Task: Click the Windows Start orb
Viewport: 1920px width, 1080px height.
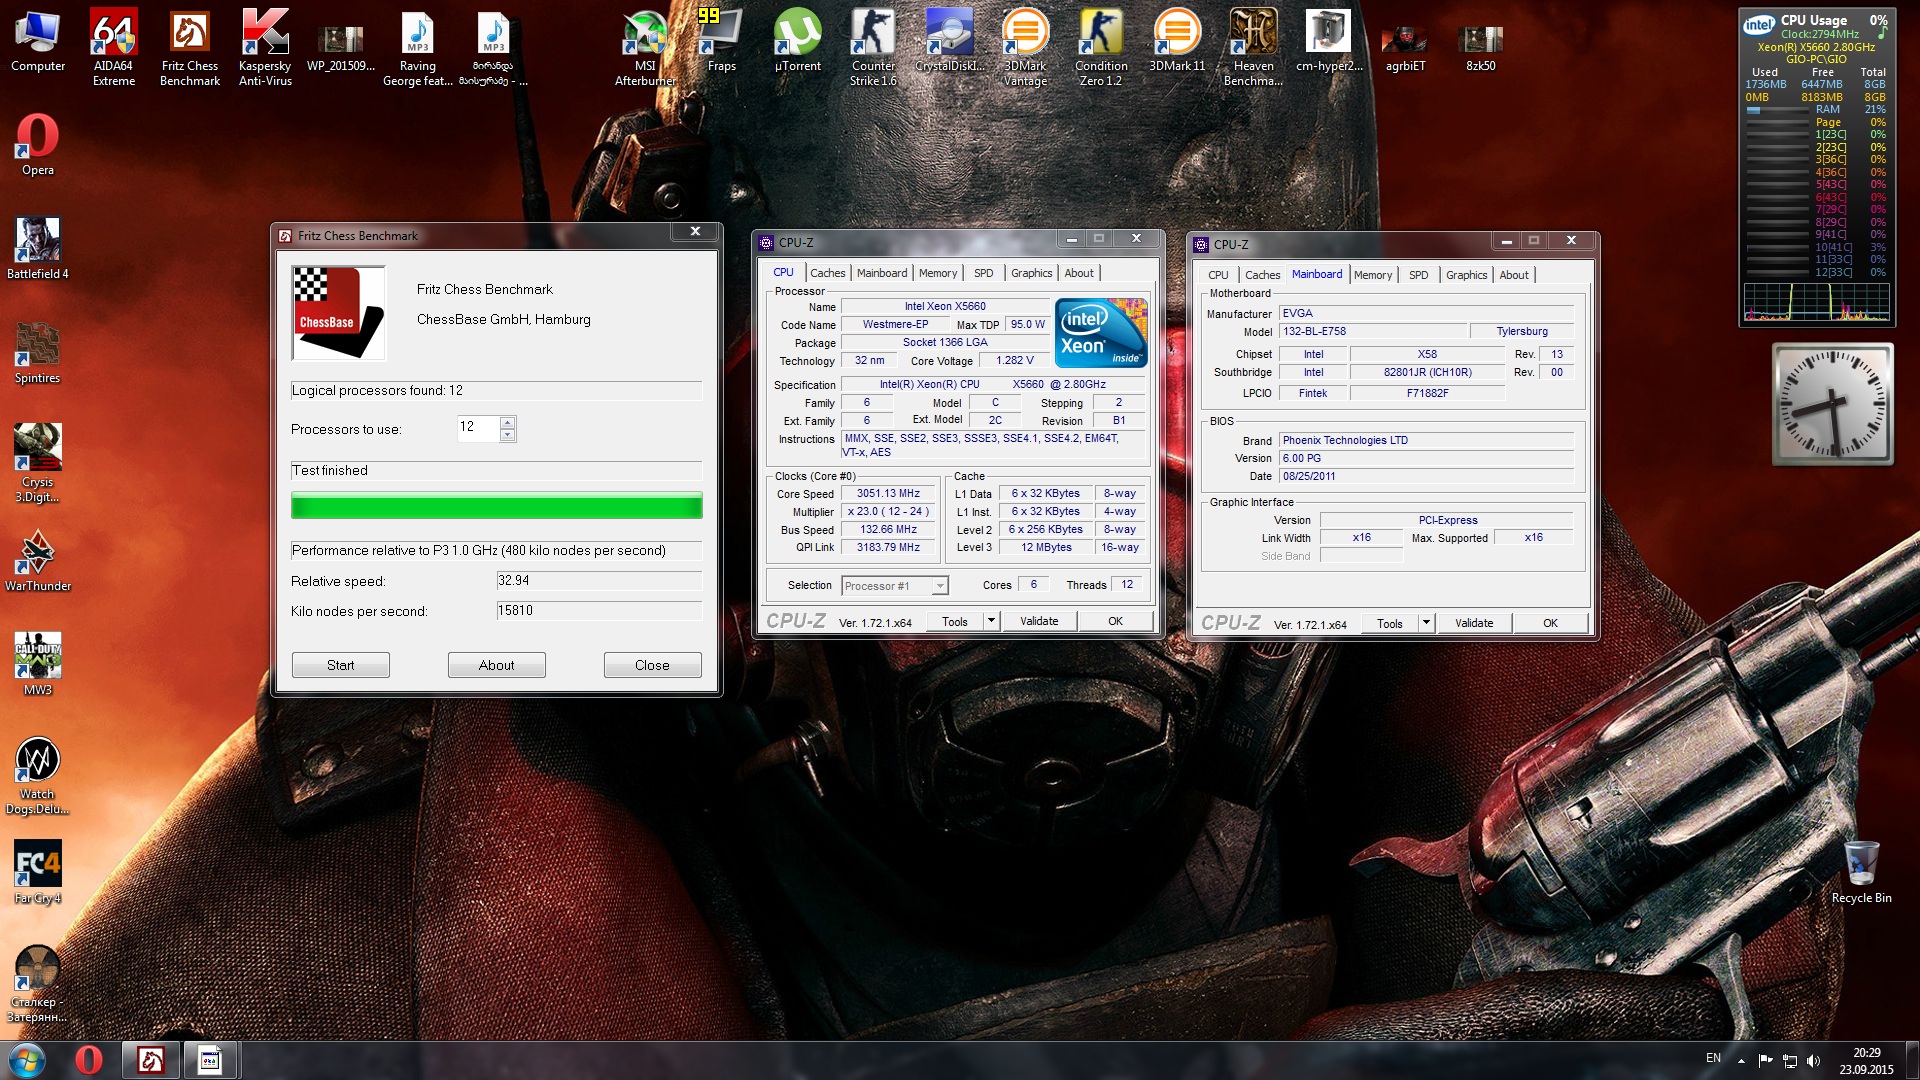Action: point(26,1060)
